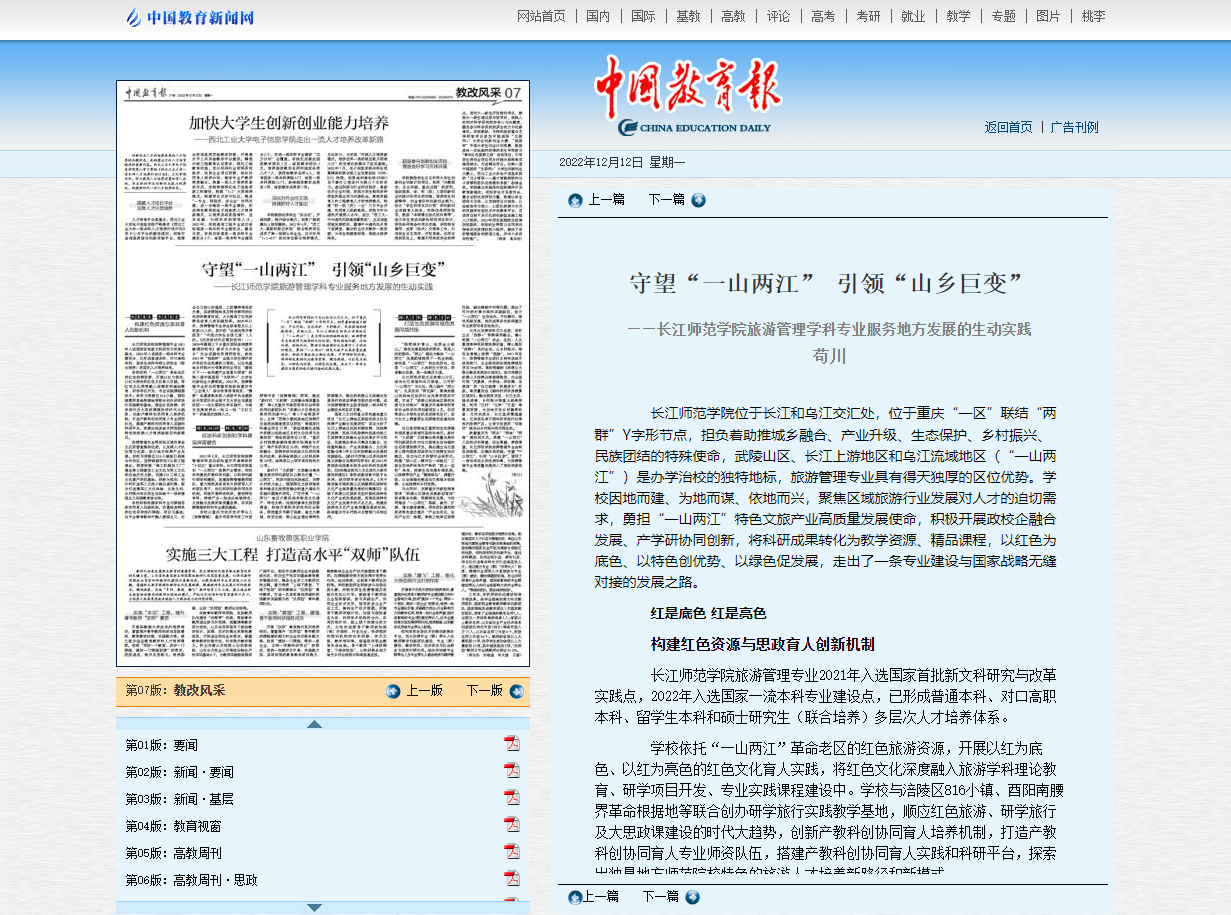The width and height of the screenshot is (1231, 915).
Task: Open PDF icon for 第02版 新闻·要闻
Action: (x=511, y=770)
